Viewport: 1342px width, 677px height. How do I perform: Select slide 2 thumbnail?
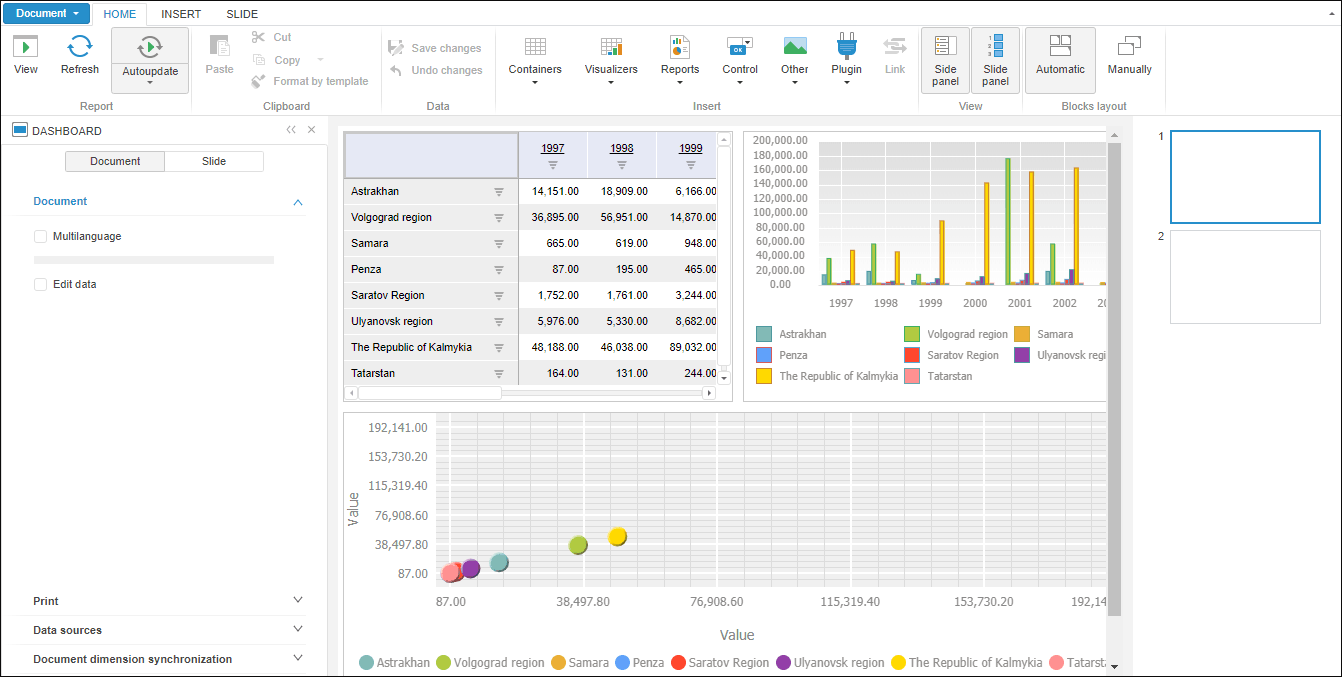(1245, 277)
